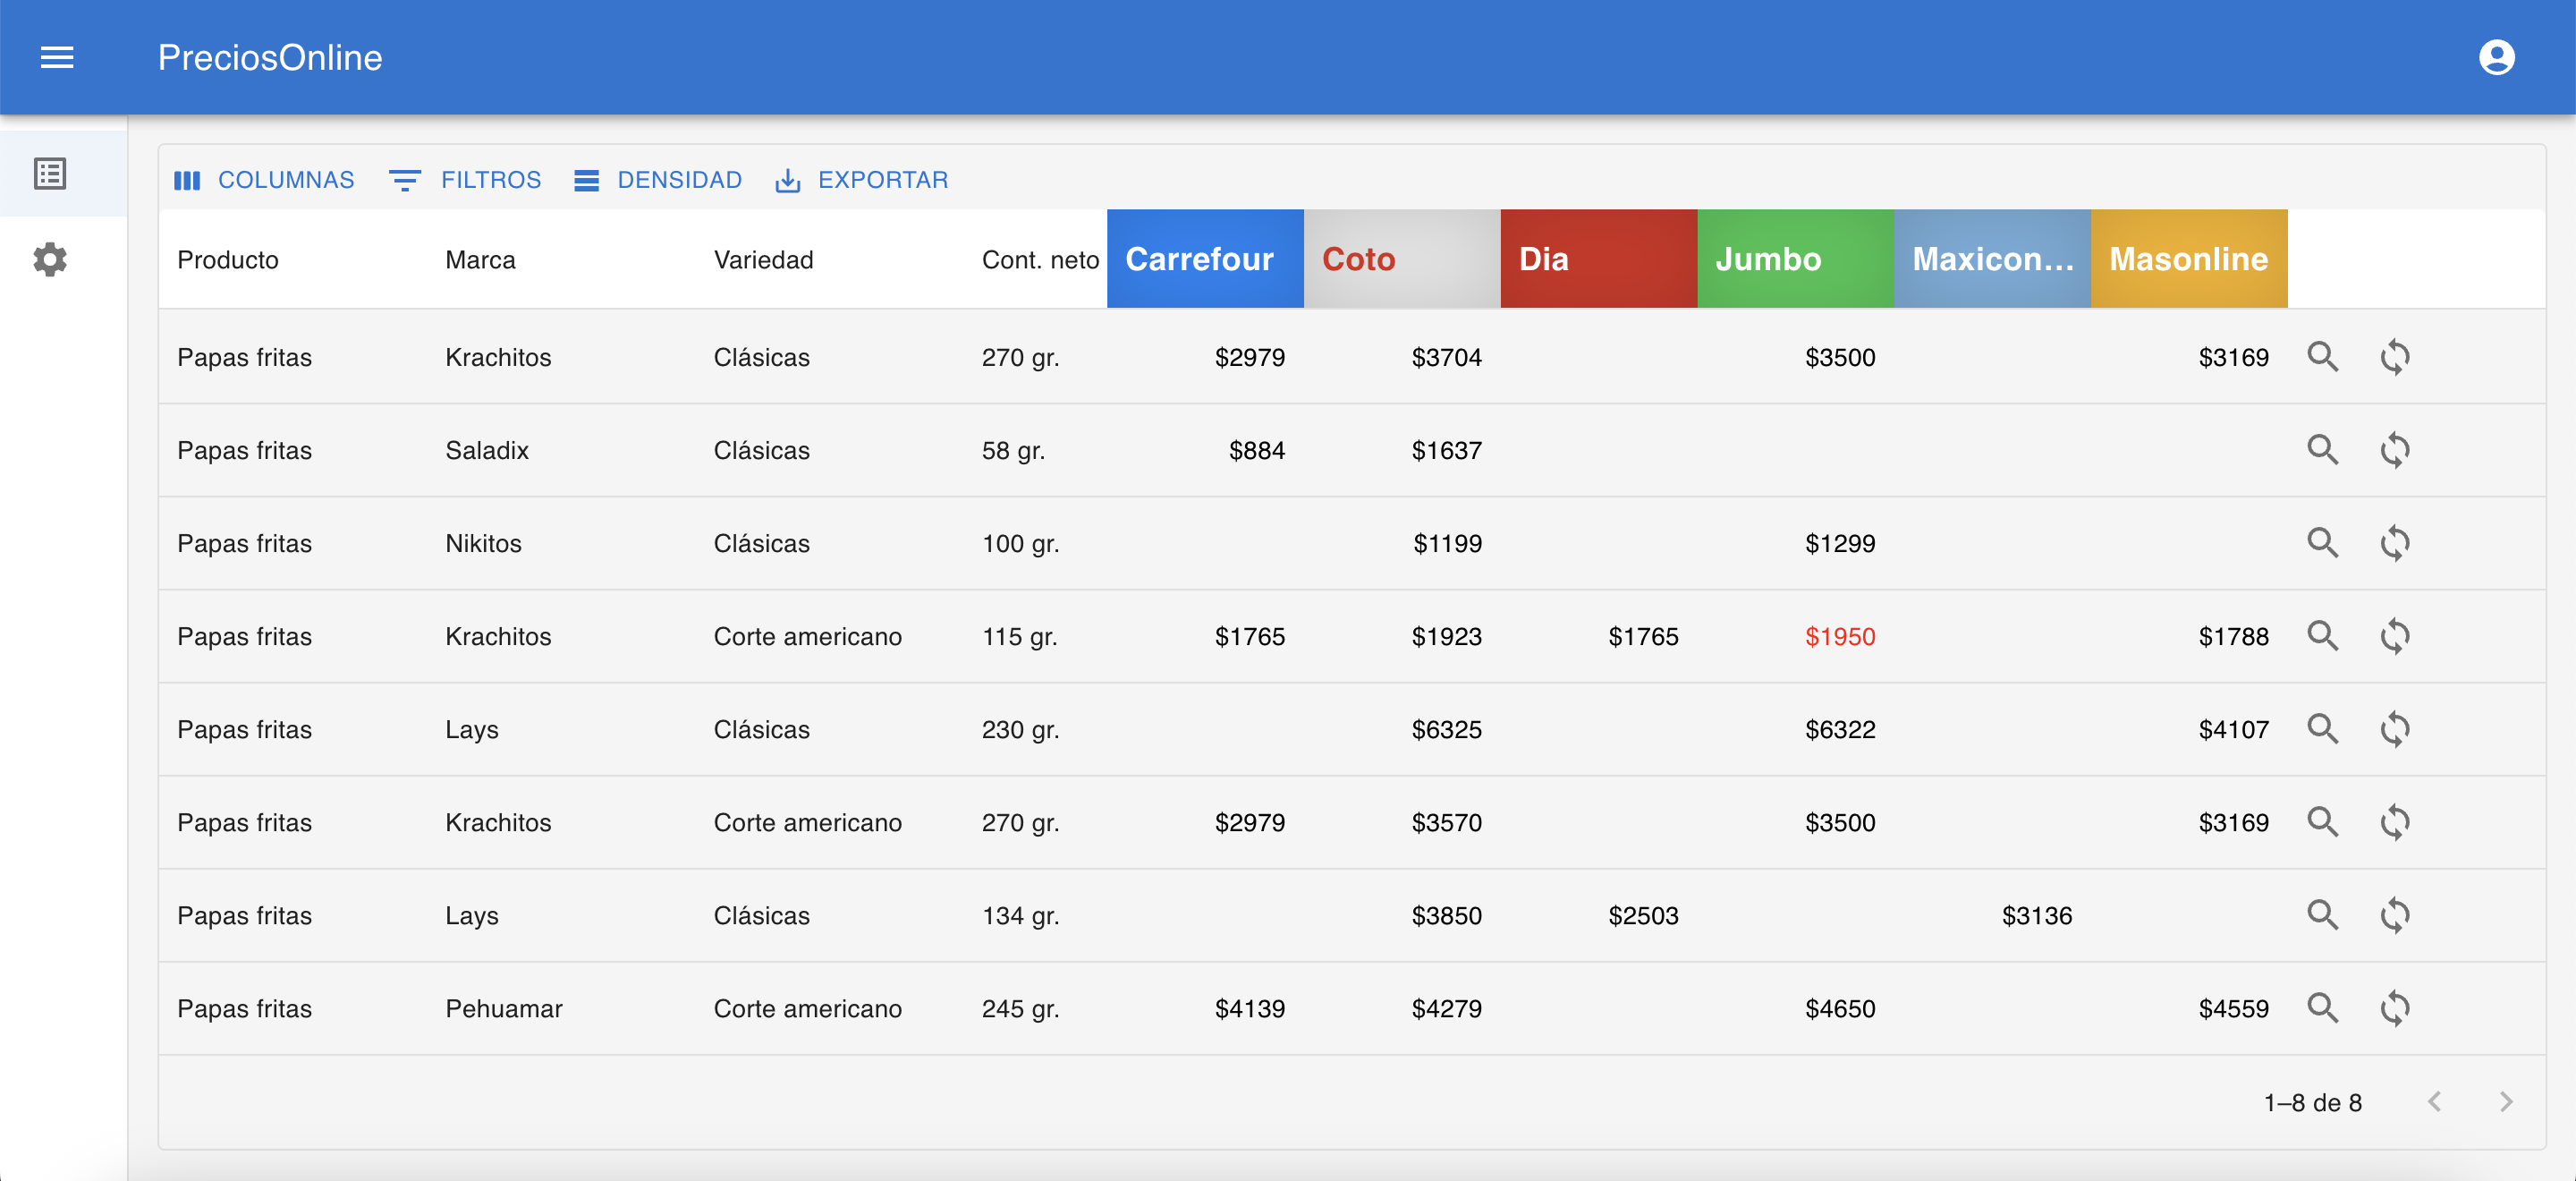Click the EXPORTAR button
The width and height of the screenshot is (2576, 1181).
coord(862,180)
